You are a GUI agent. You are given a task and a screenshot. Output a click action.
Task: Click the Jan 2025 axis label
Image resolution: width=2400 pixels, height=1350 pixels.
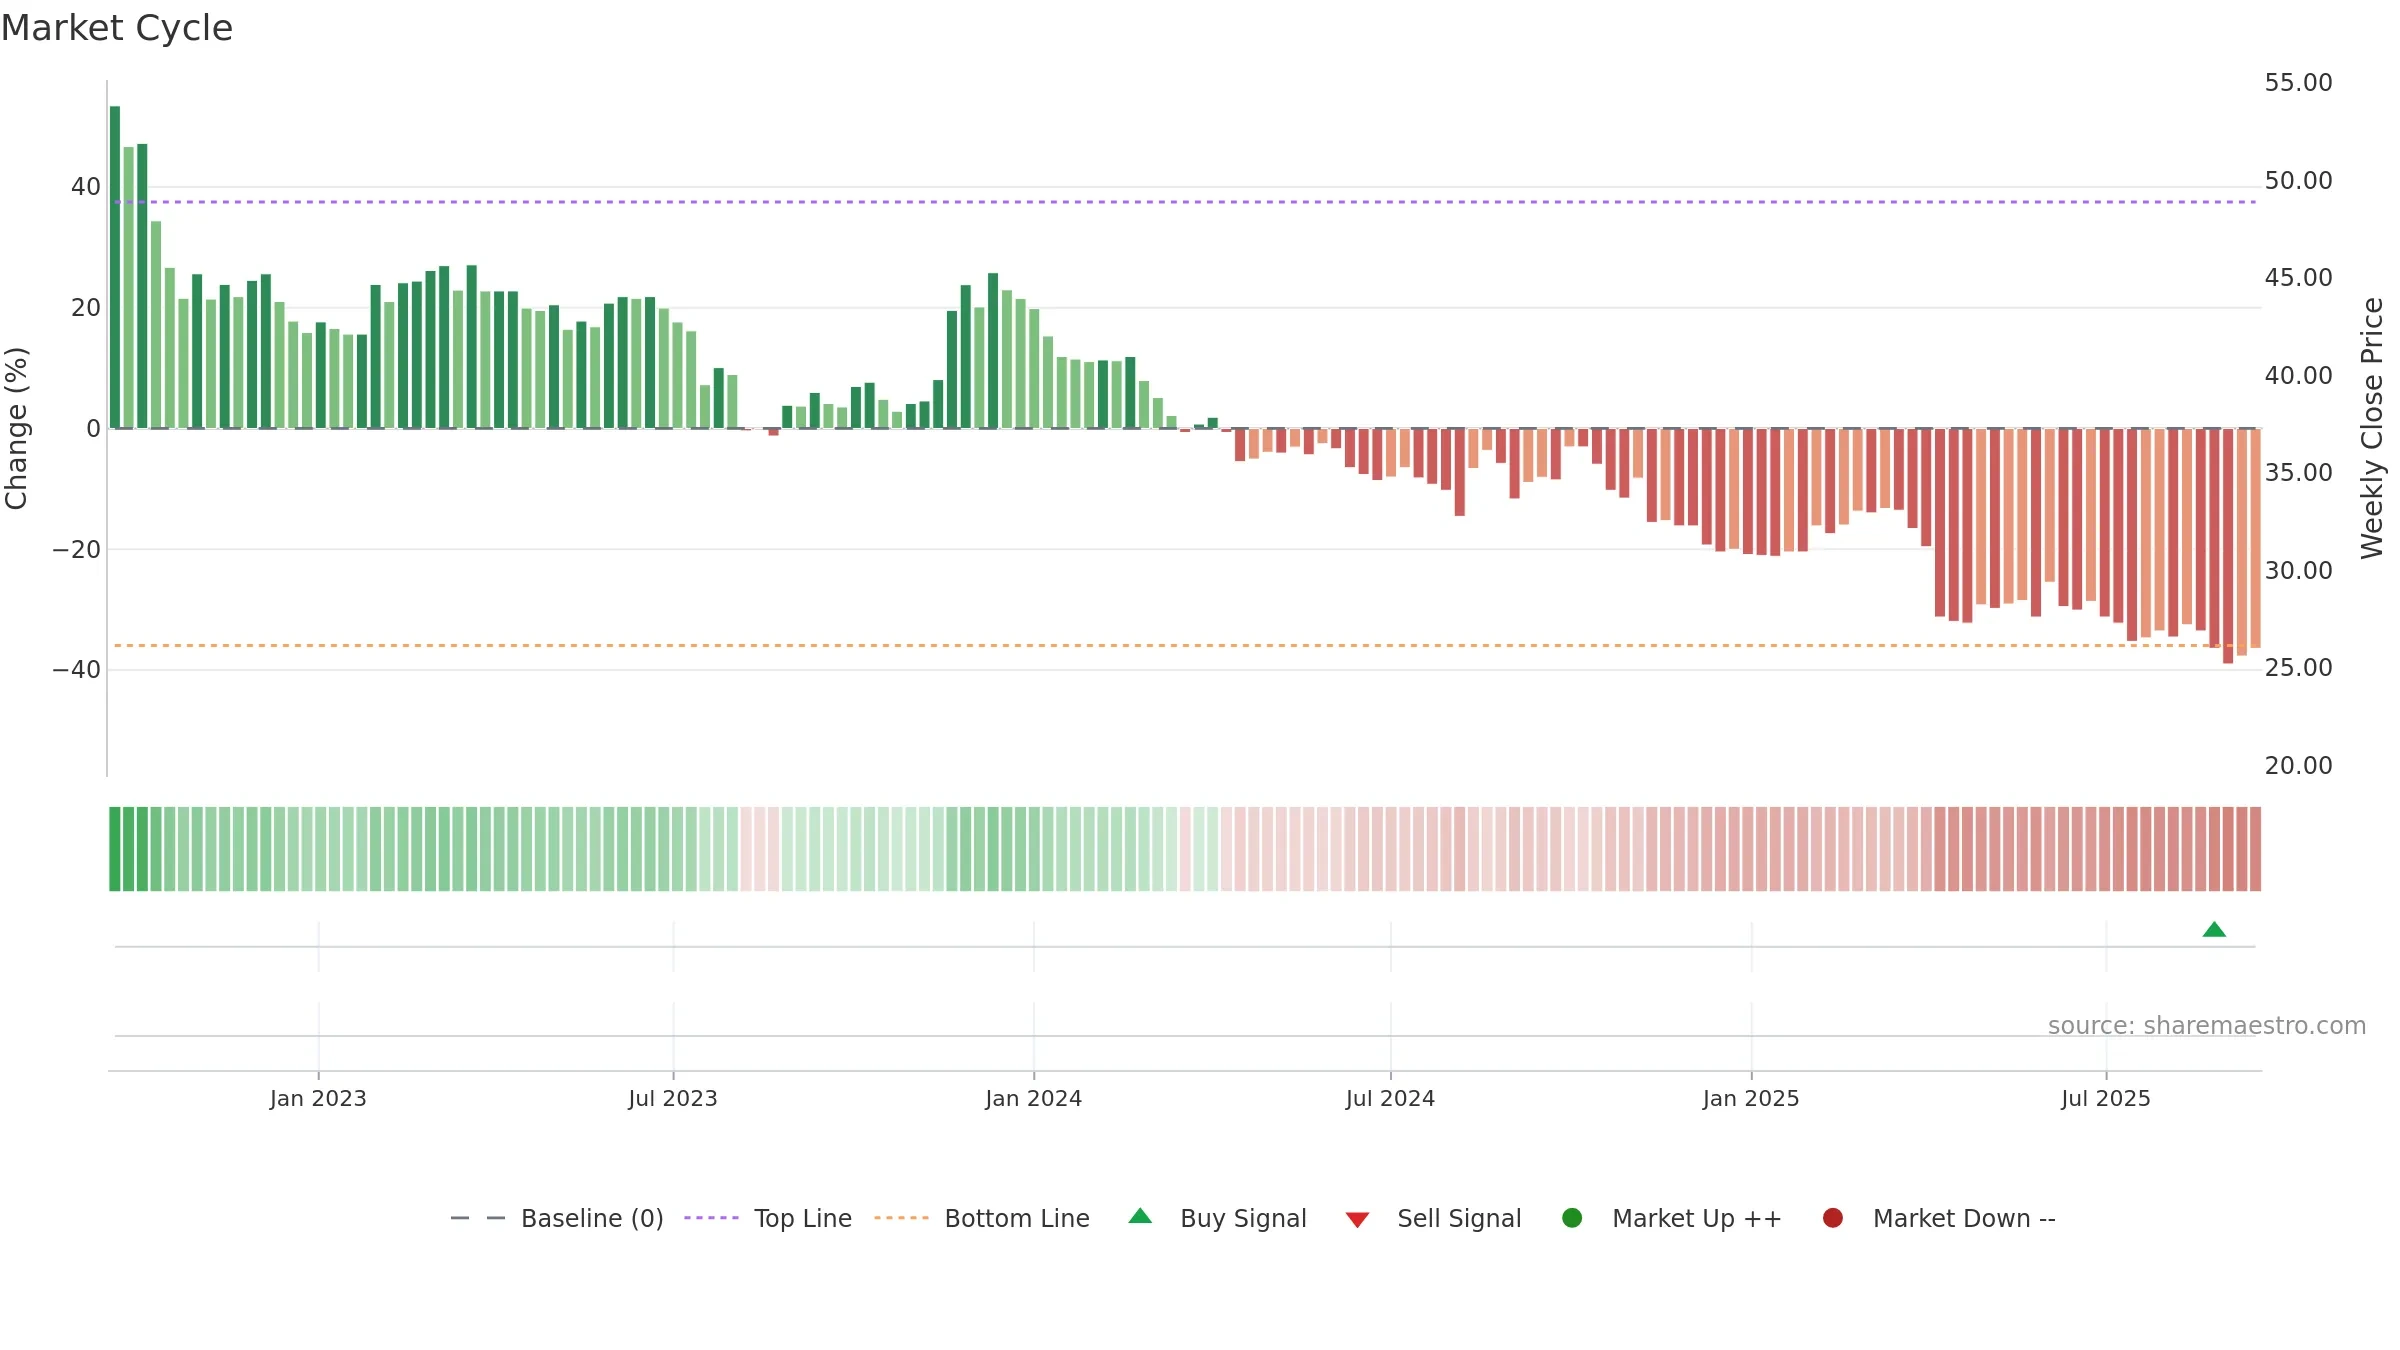click(1751, 1098)
